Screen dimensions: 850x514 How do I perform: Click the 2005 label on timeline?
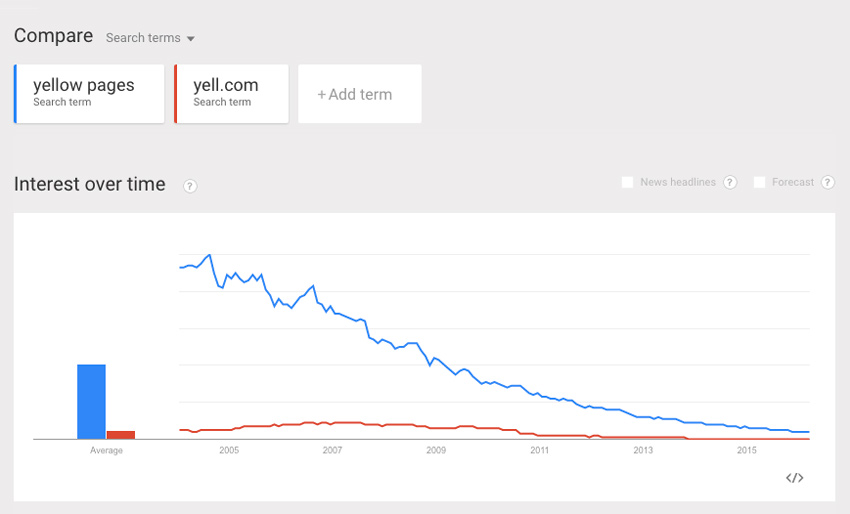[x=229, y=451]
